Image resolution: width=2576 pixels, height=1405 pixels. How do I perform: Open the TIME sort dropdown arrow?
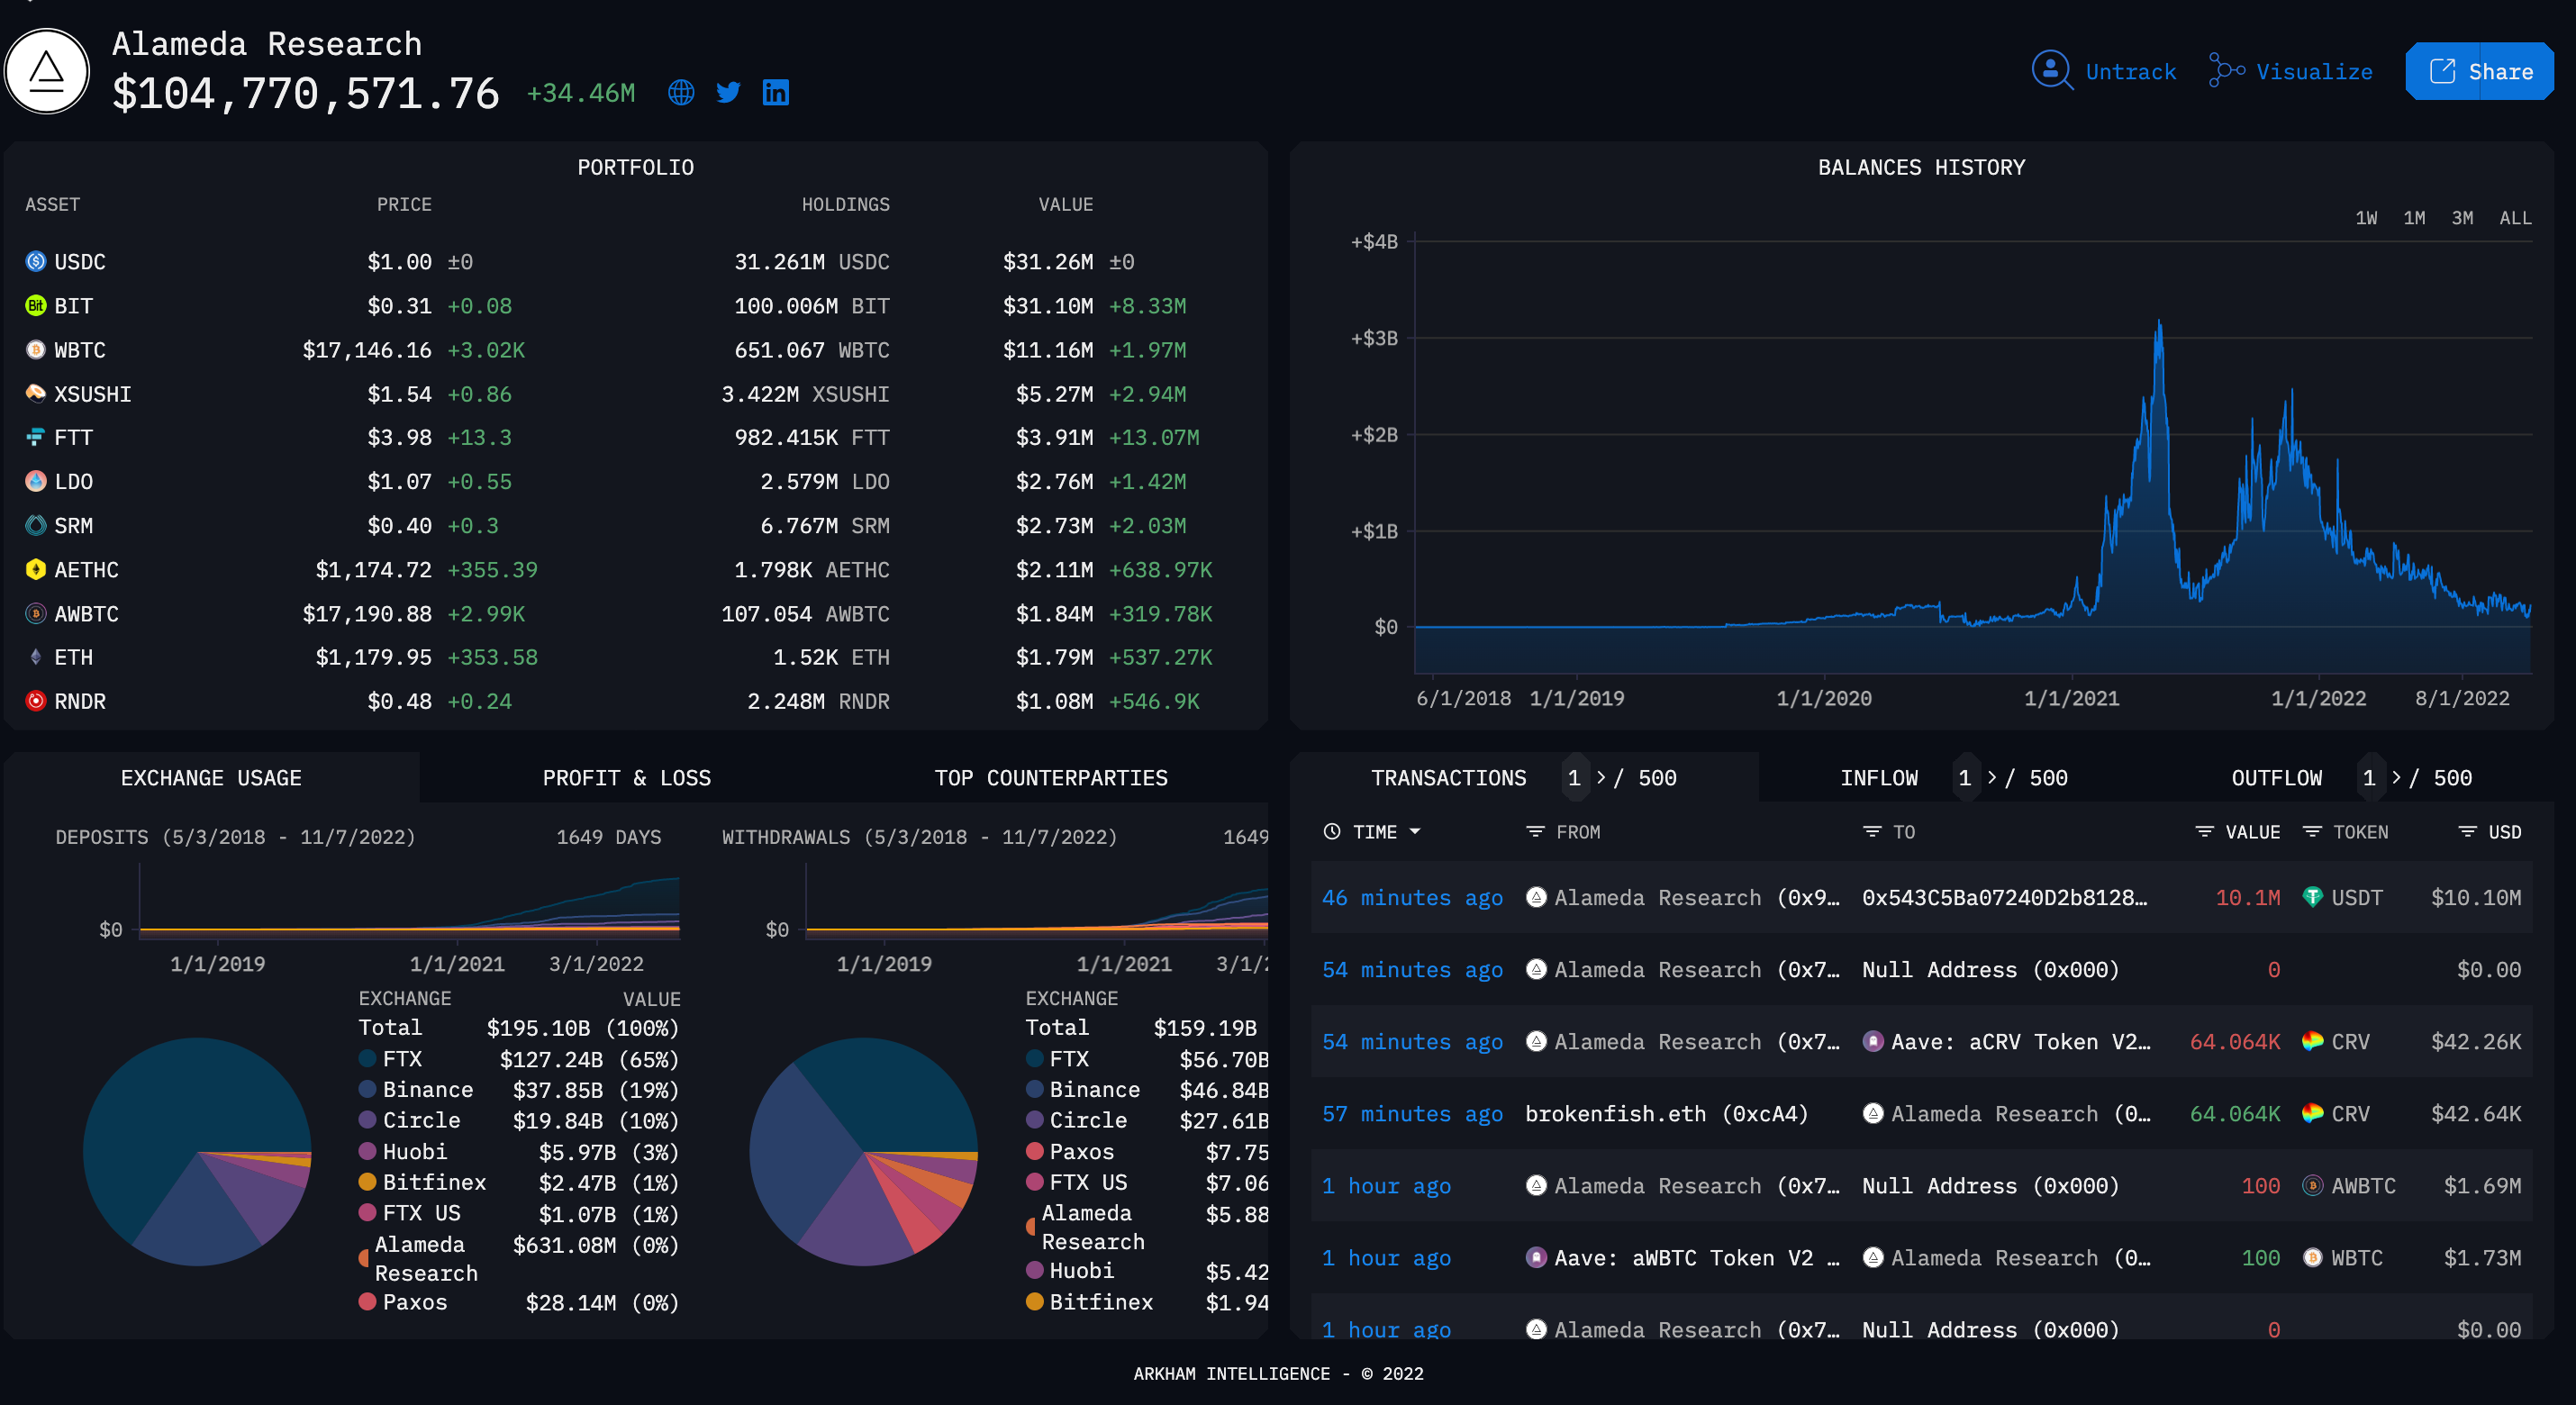pos(1415,832)
